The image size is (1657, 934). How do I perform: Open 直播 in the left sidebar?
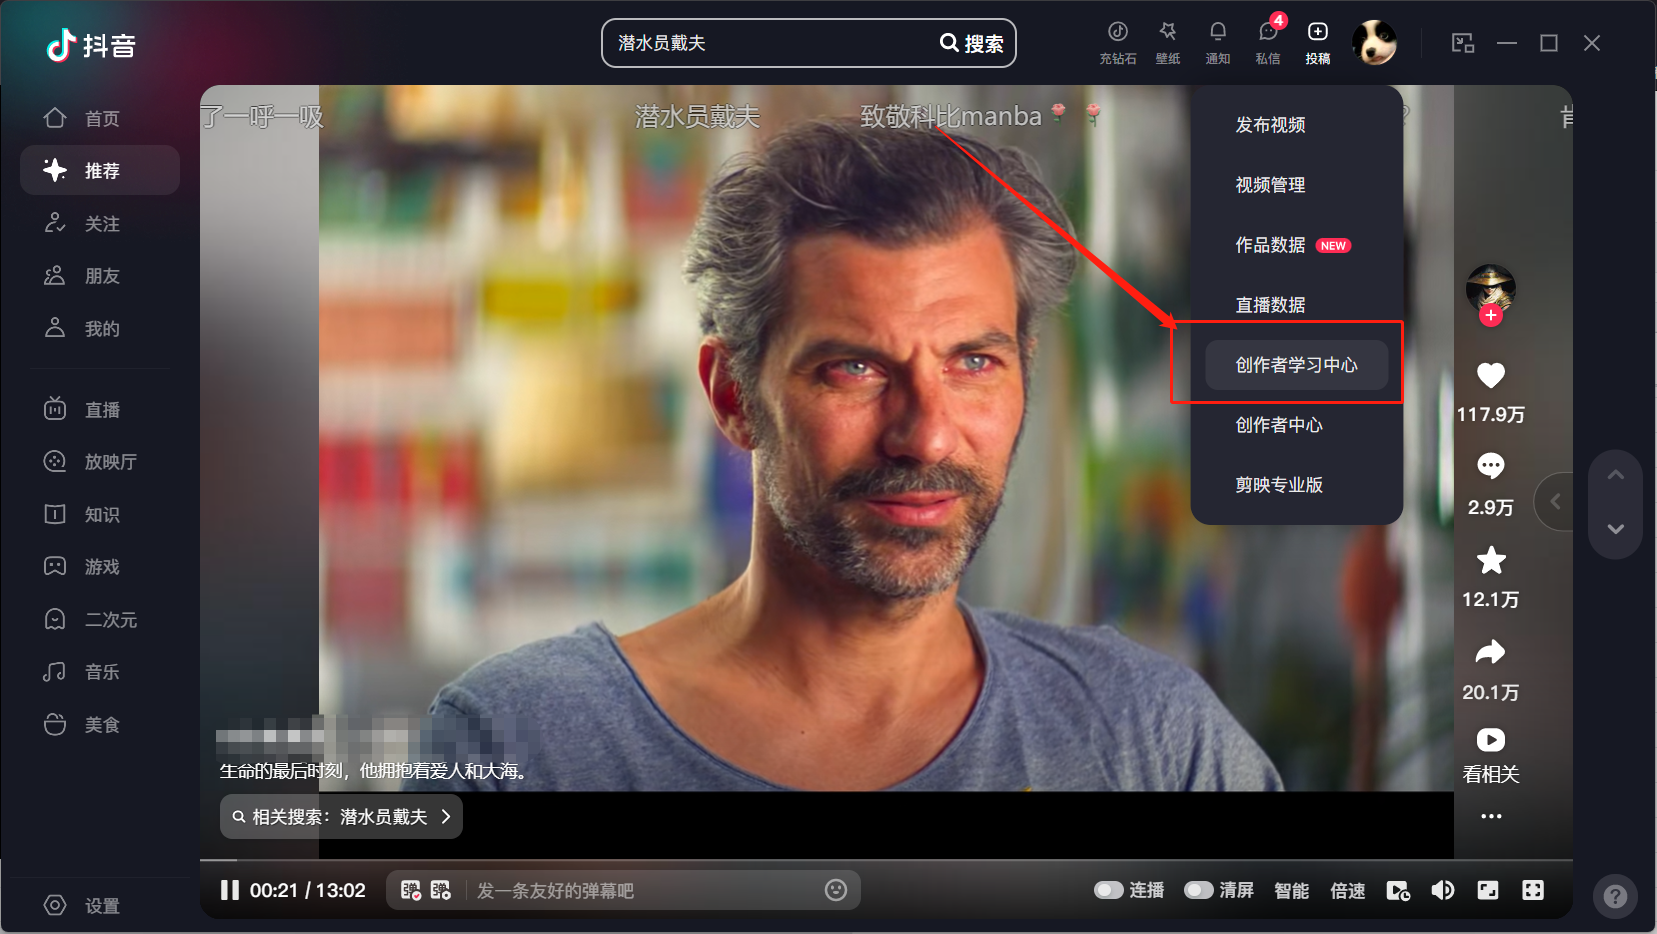[x=101, y=410]
